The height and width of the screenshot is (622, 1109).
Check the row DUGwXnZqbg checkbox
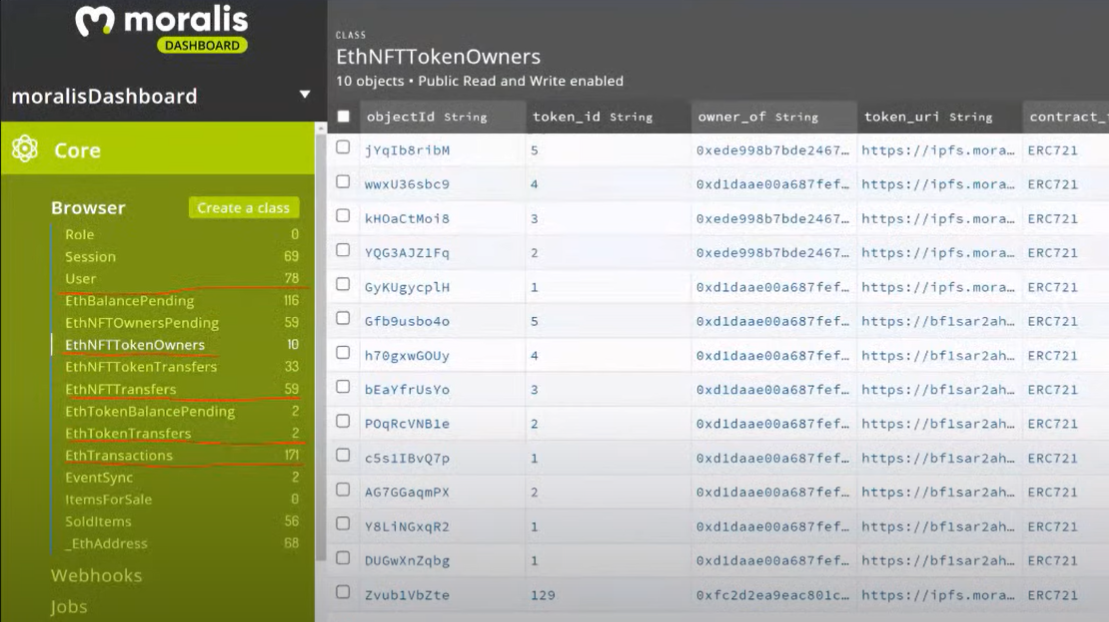coord(343,558)
